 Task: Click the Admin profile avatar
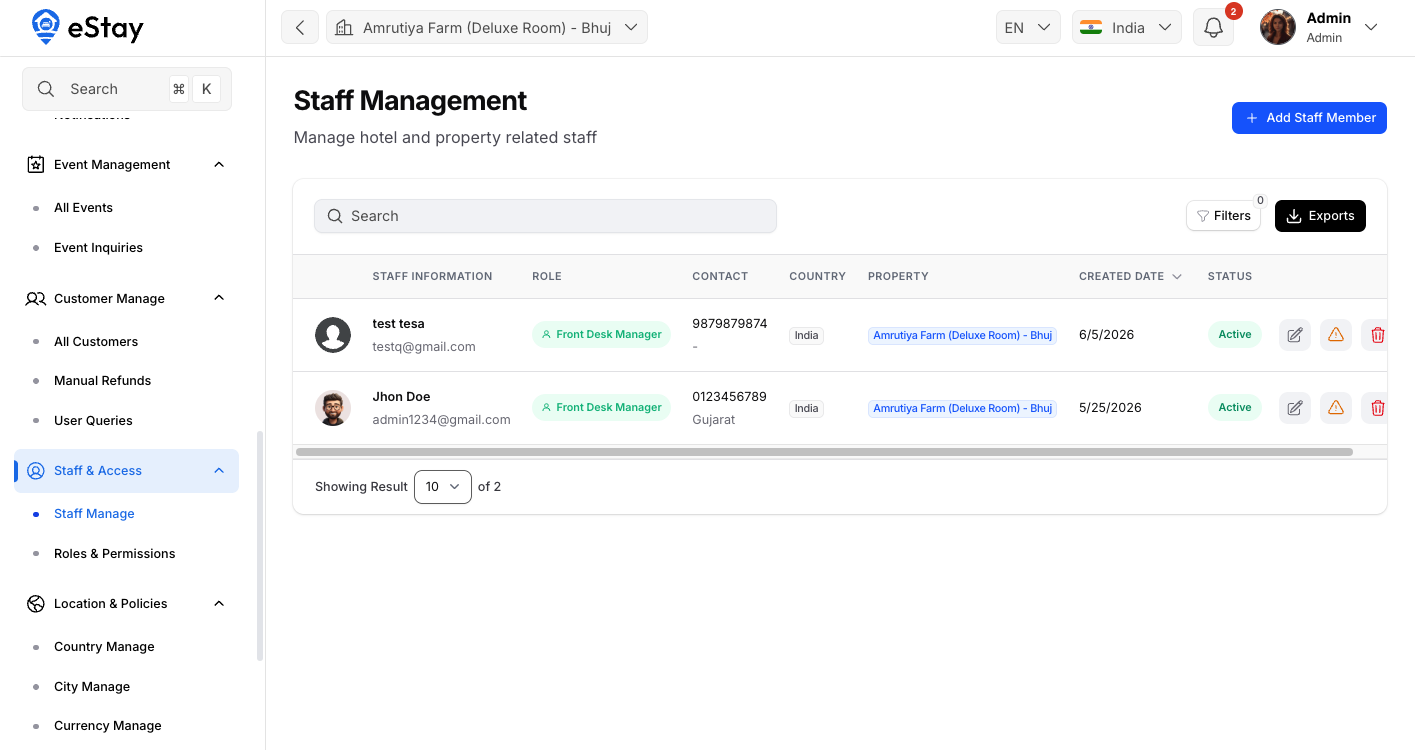click(x=1278, y=27)
